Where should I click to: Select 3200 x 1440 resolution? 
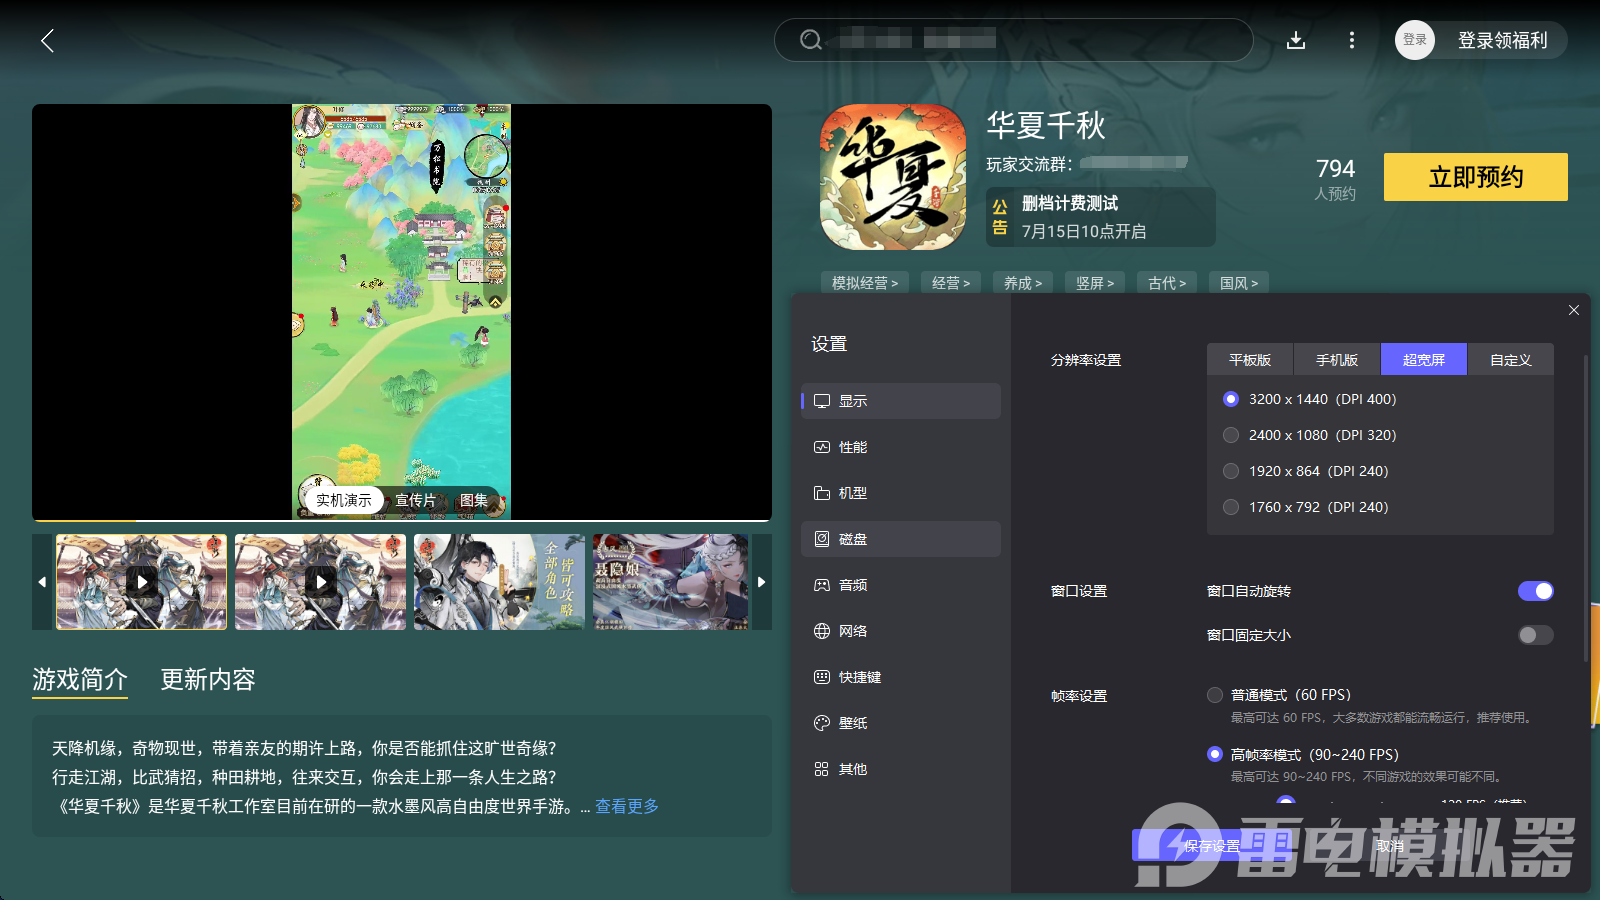point(1231,399)
